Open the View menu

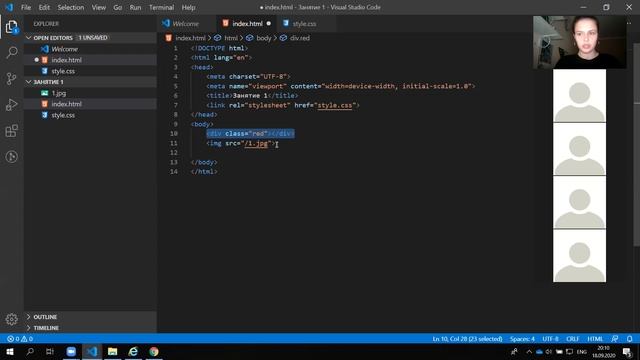tap(98, 7)
